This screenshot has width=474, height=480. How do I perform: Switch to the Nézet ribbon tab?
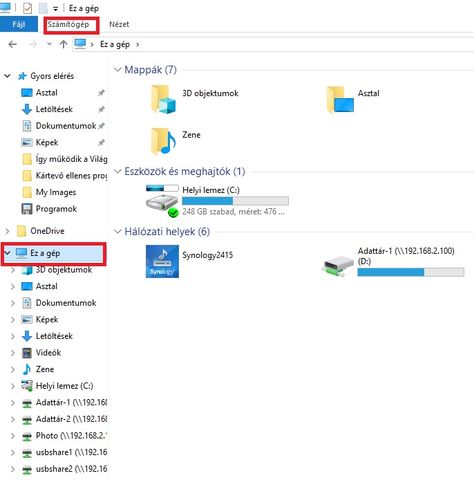tap(119, 24)
